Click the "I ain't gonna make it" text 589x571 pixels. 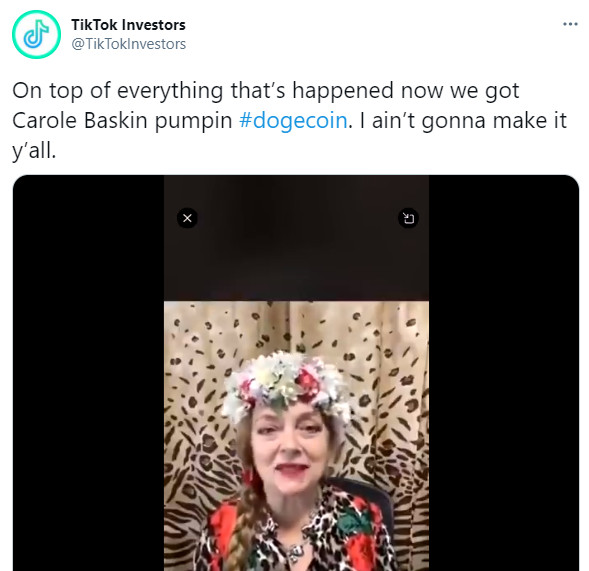point(463,121)
